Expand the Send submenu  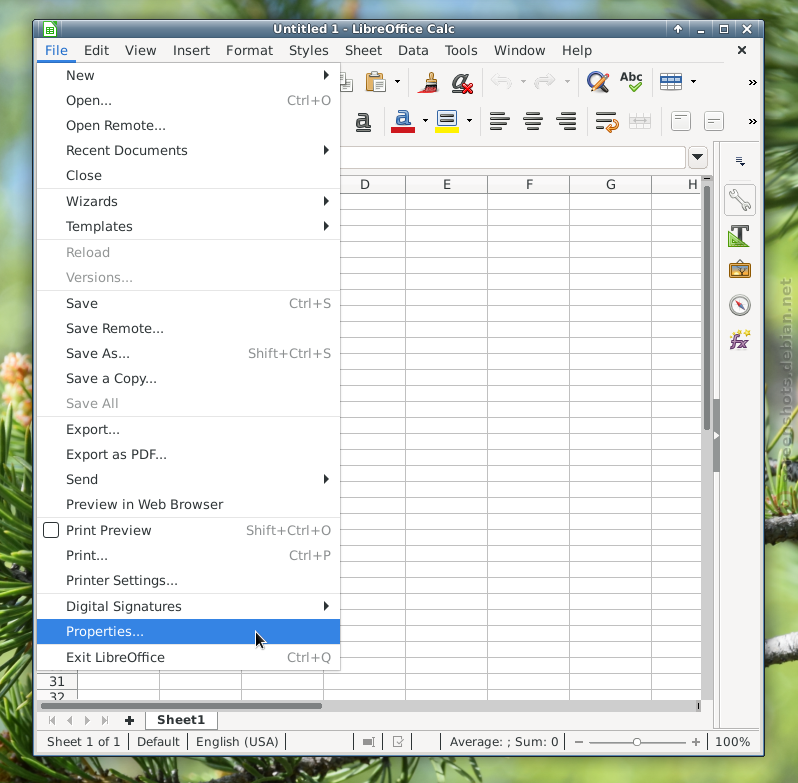(x=326, y=479)
